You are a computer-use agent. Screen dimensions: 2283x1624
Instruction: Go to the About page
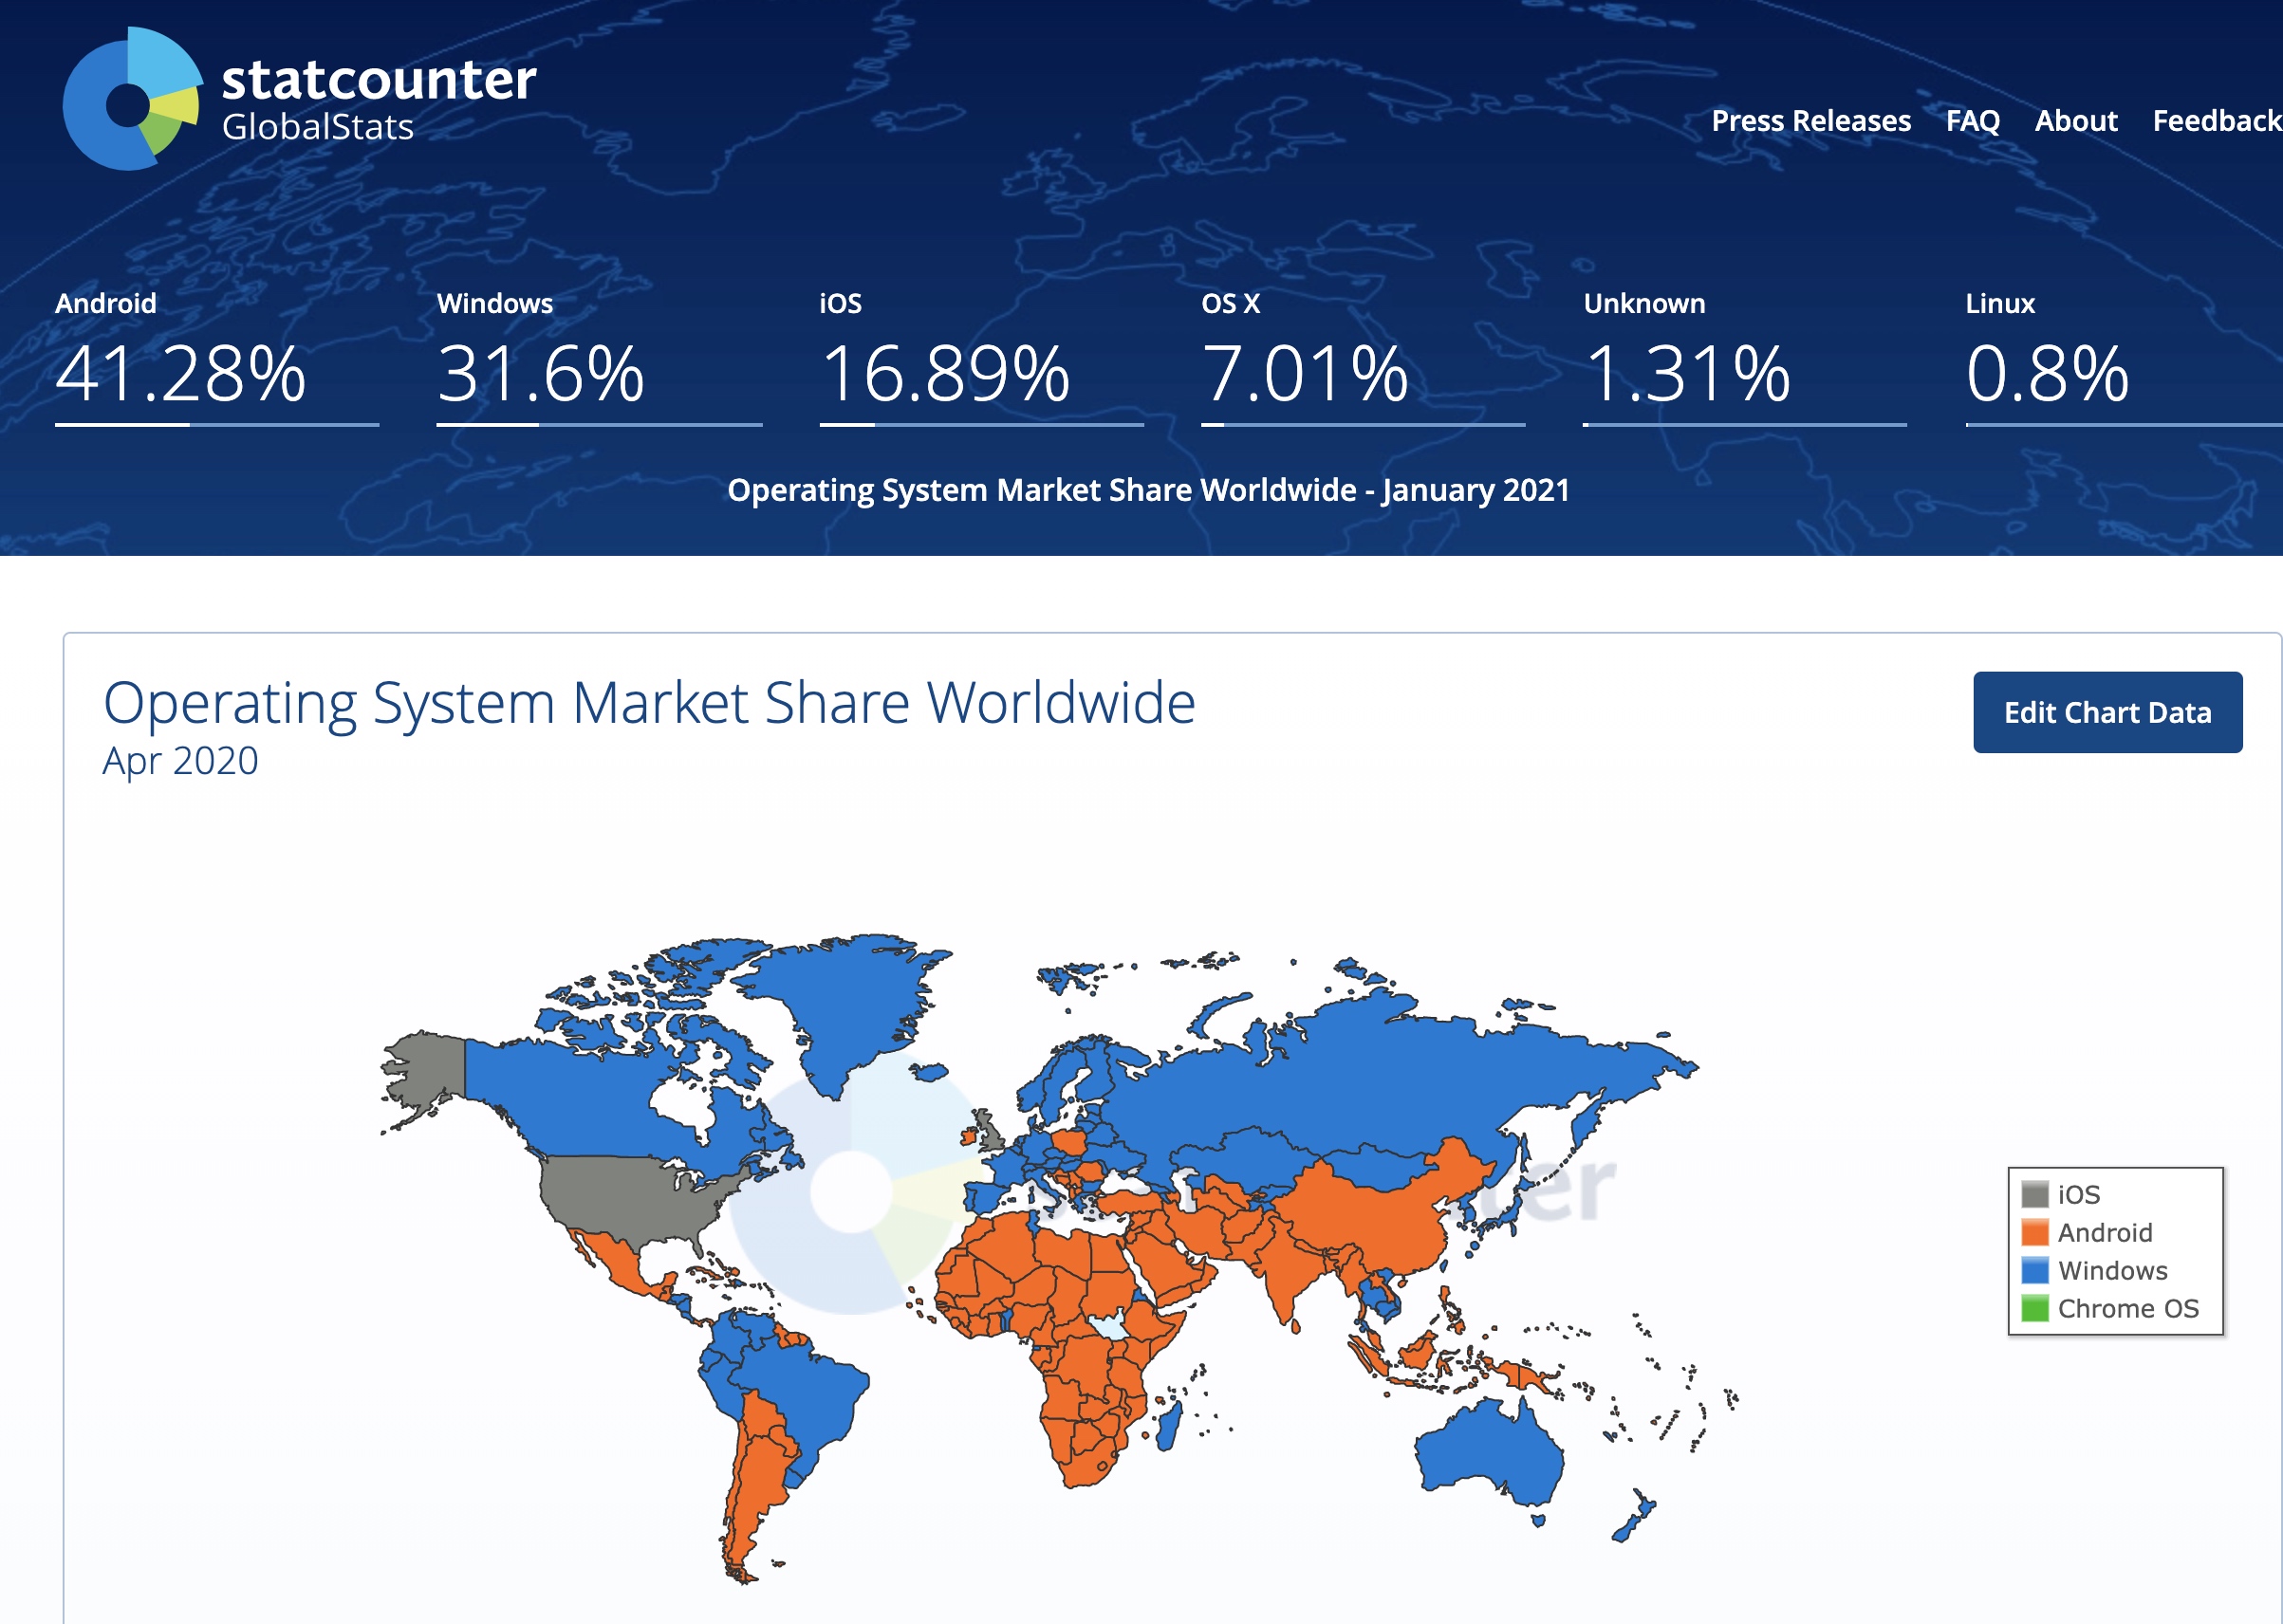(x=2076, y=121)
